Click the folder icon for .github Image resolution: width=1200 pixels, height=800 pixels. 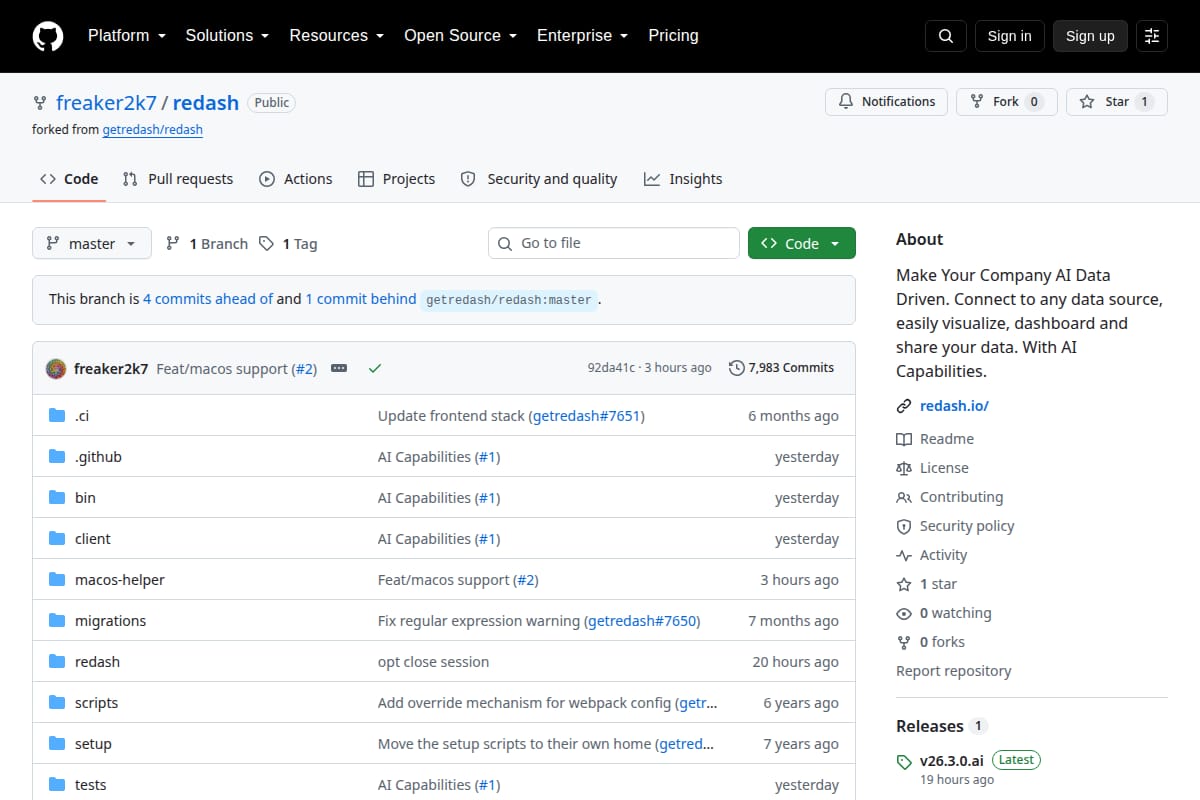(x=57, y=457)
